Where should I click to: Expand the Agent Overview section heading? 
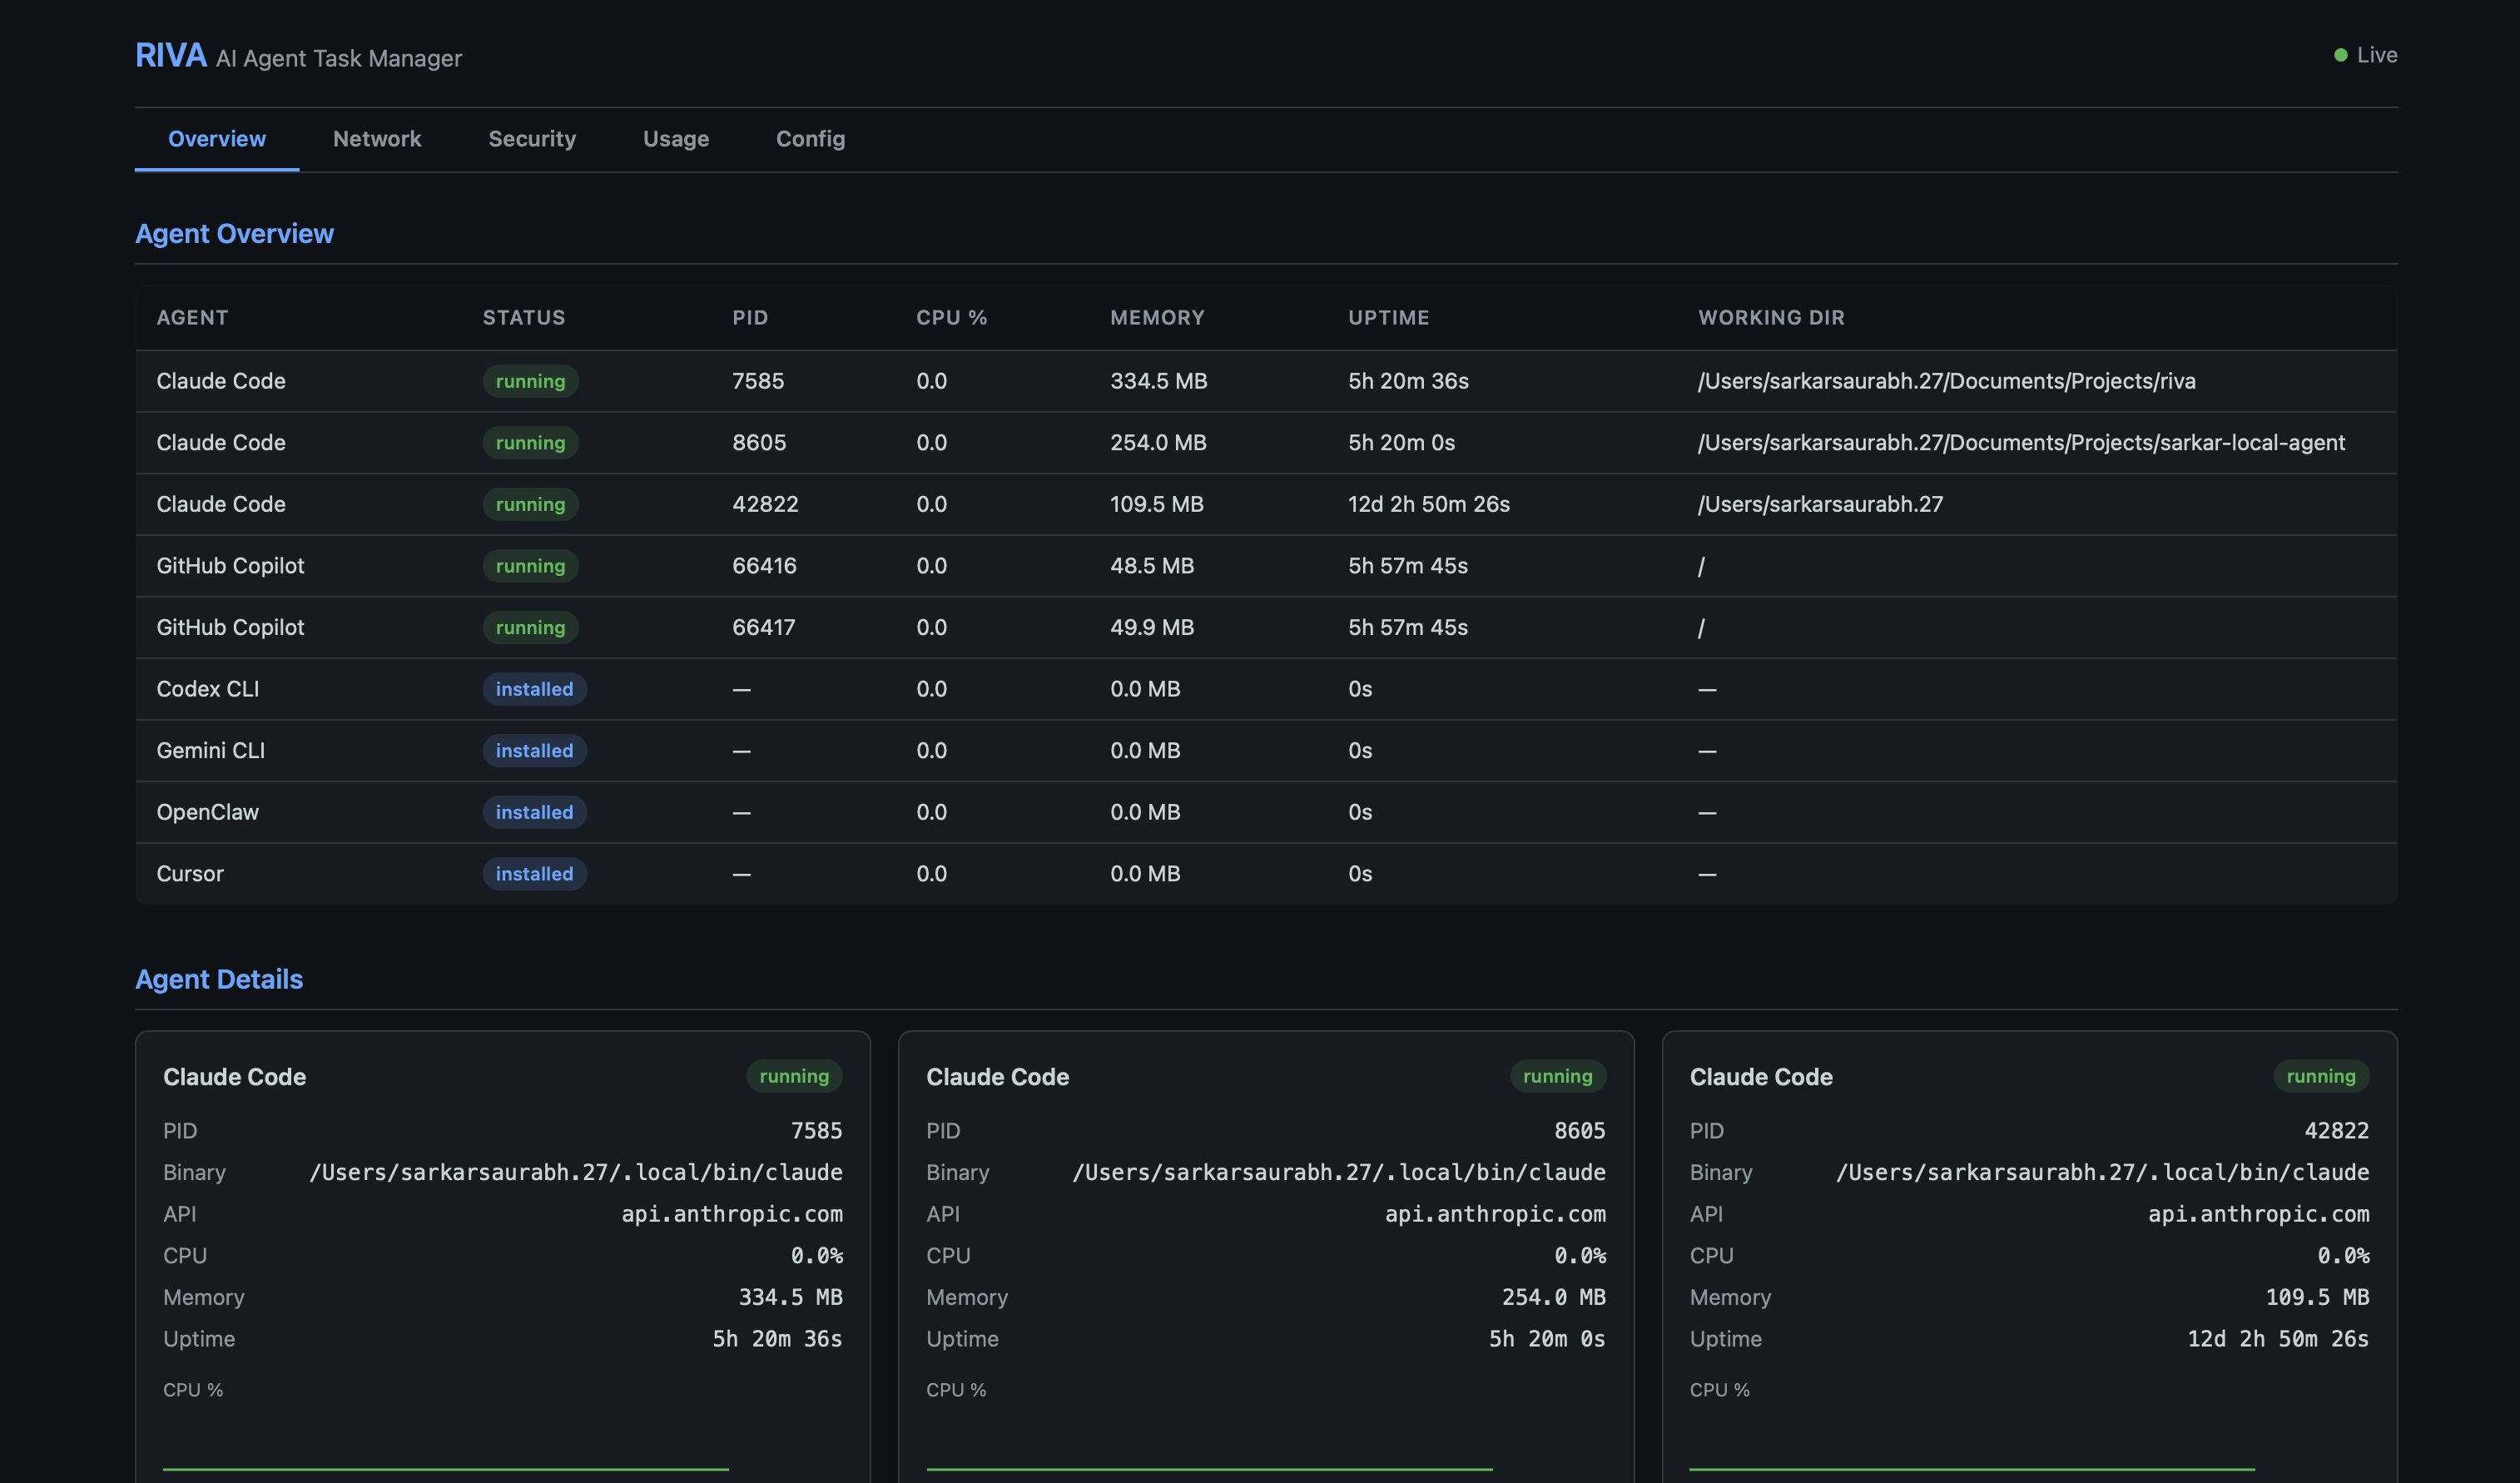click(x=235, y=233)
